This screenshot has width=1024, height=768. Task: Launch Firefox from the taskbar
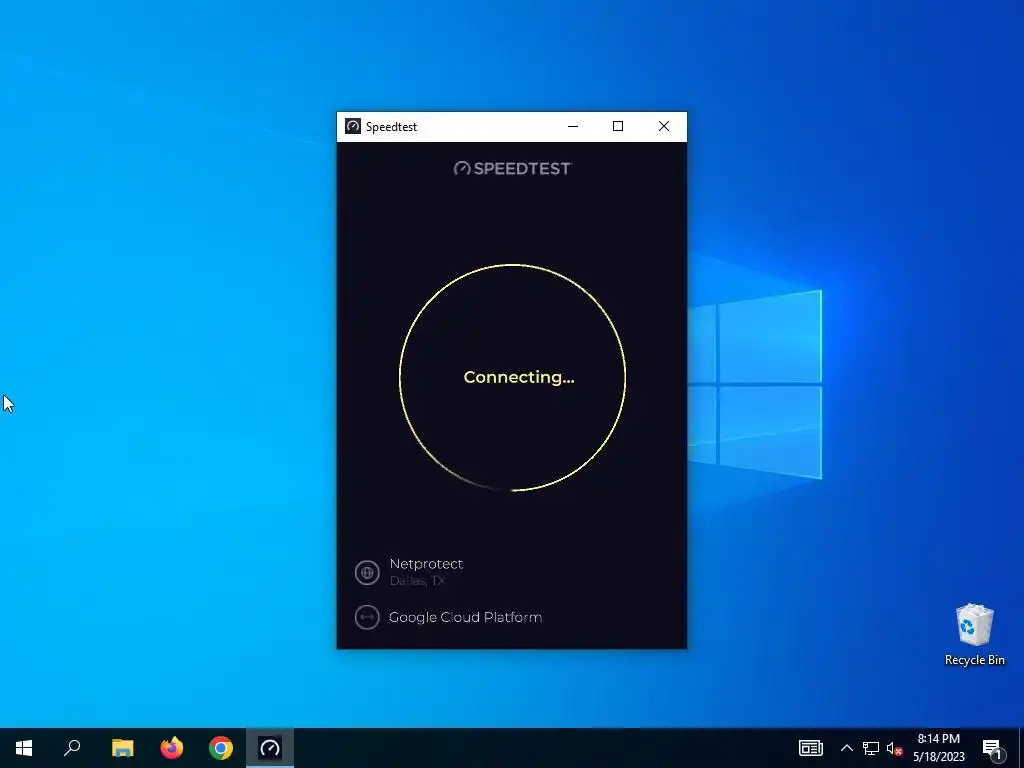tap(172, 748)
